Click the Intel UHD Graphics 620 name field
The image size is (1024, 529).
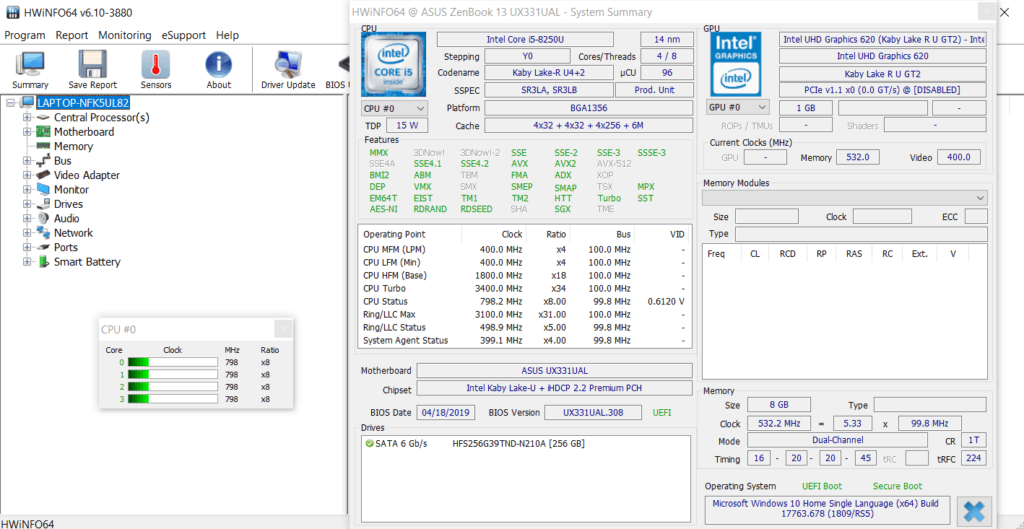click(882, 56)
